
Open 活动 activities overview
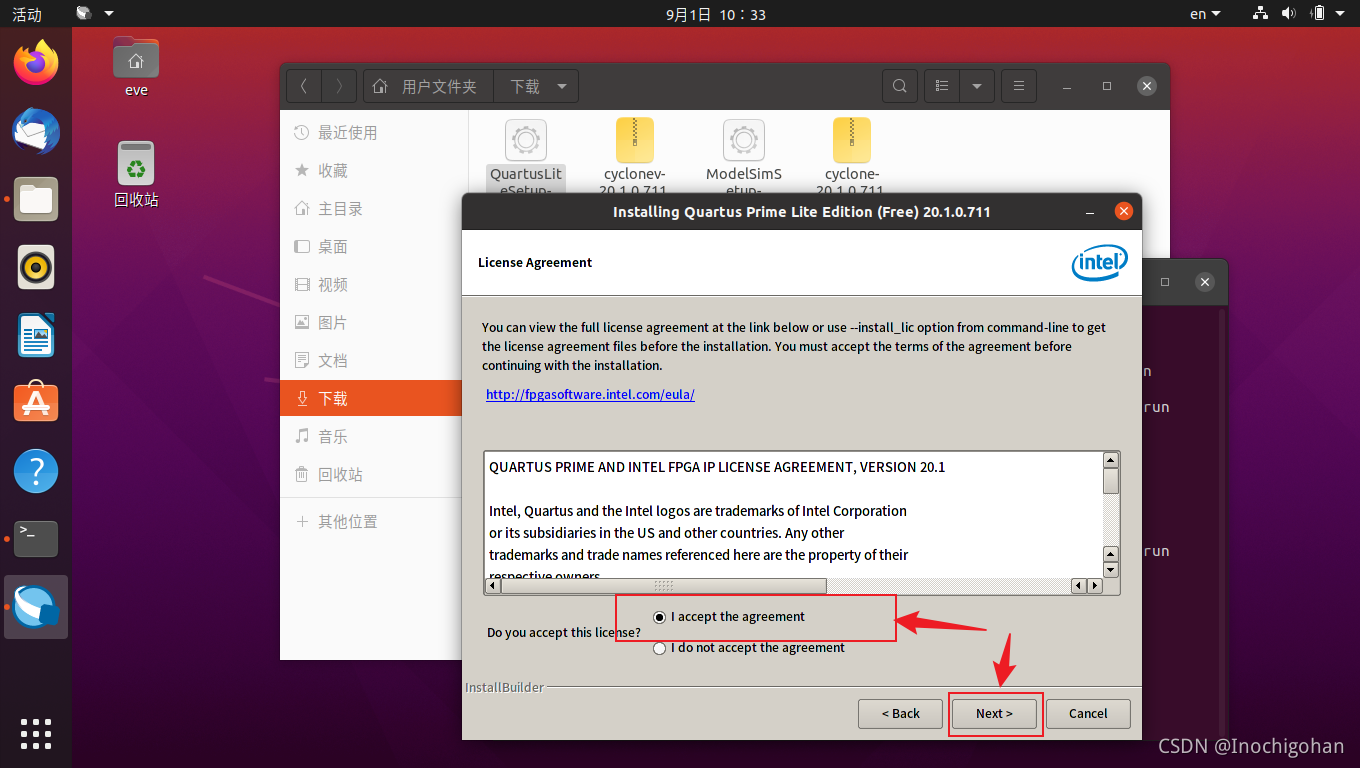27,14
